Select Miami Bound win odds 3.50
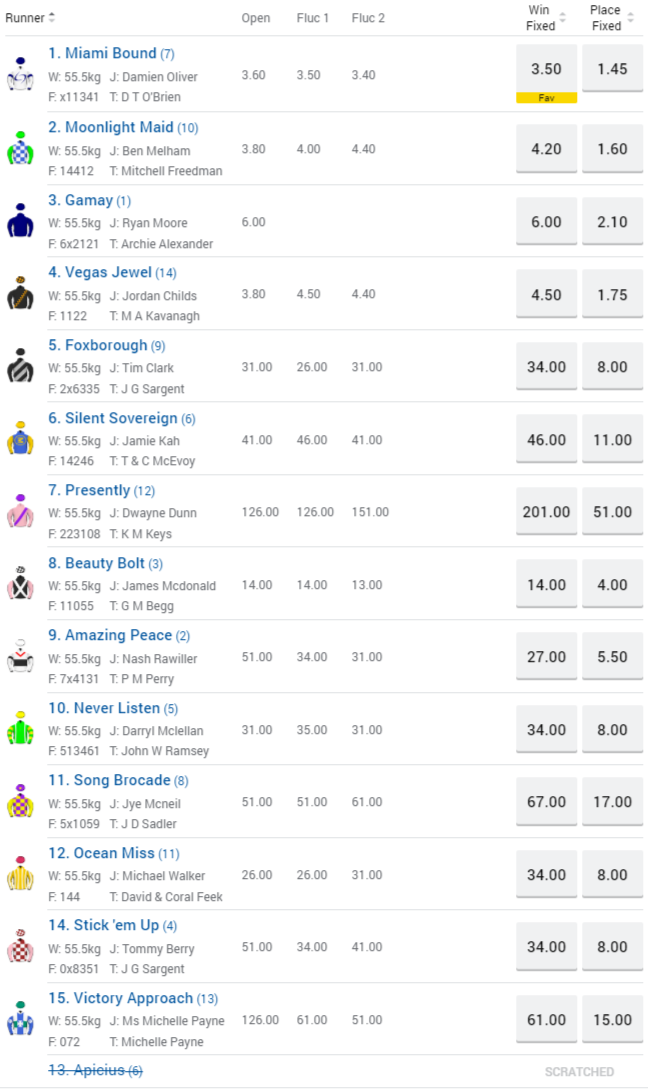This screenshot has height=1092, width=648. tap(546, 69)
